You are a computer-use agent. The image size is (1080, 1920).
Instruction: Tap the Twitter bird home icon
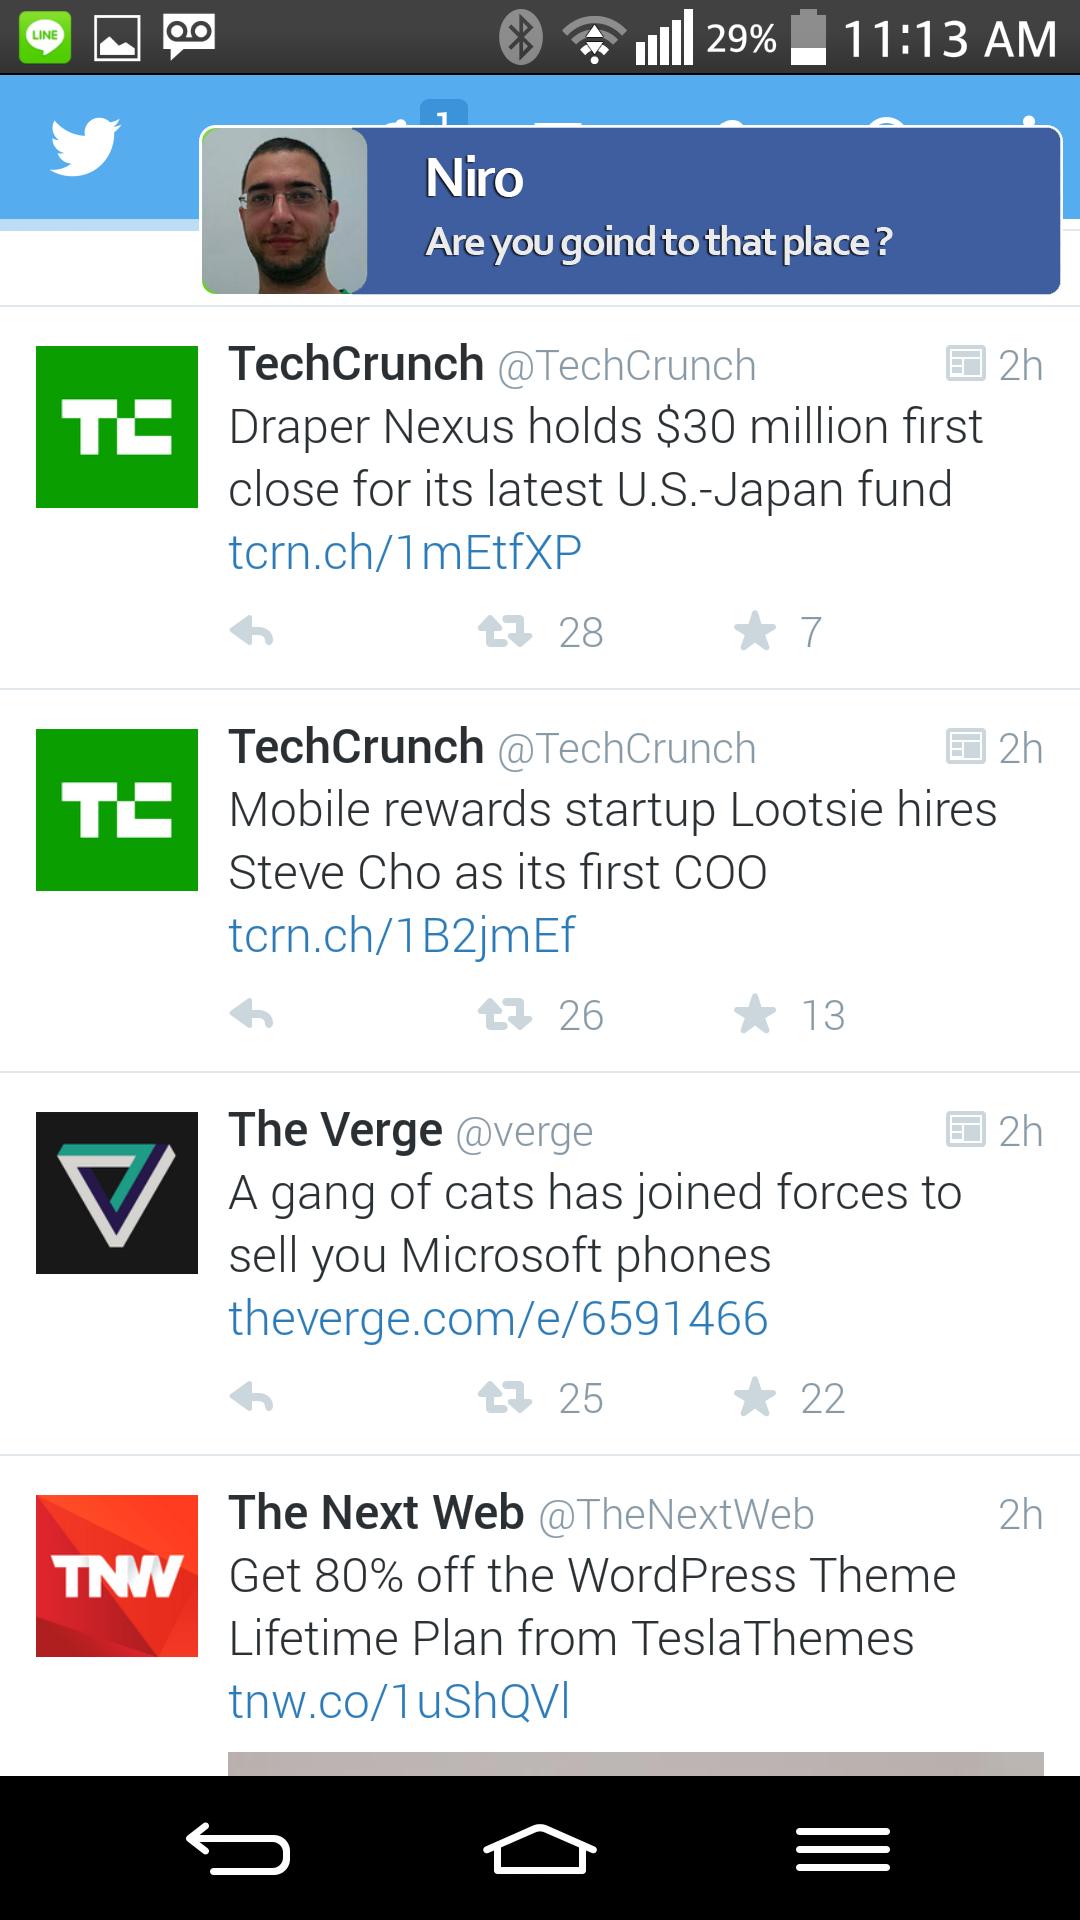click(x=85, y=147)
